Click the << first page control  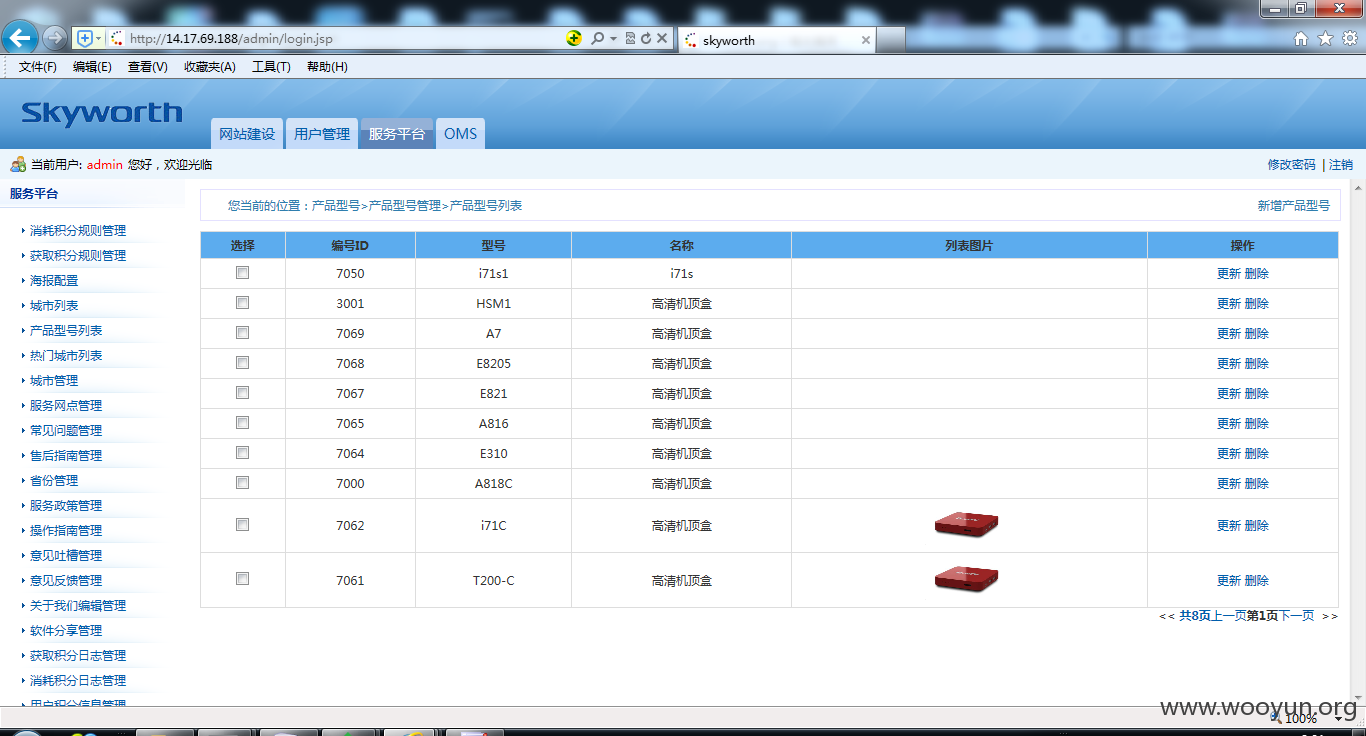tap(1167, 616)
